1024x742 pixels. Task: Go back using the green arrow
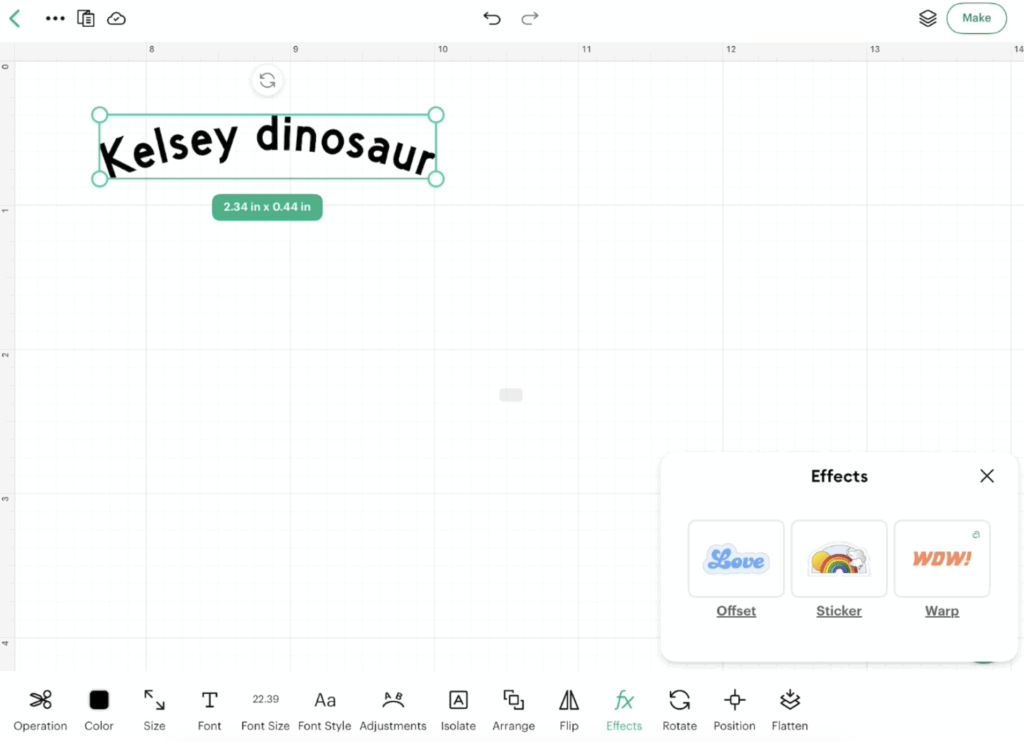coord(15,18)
